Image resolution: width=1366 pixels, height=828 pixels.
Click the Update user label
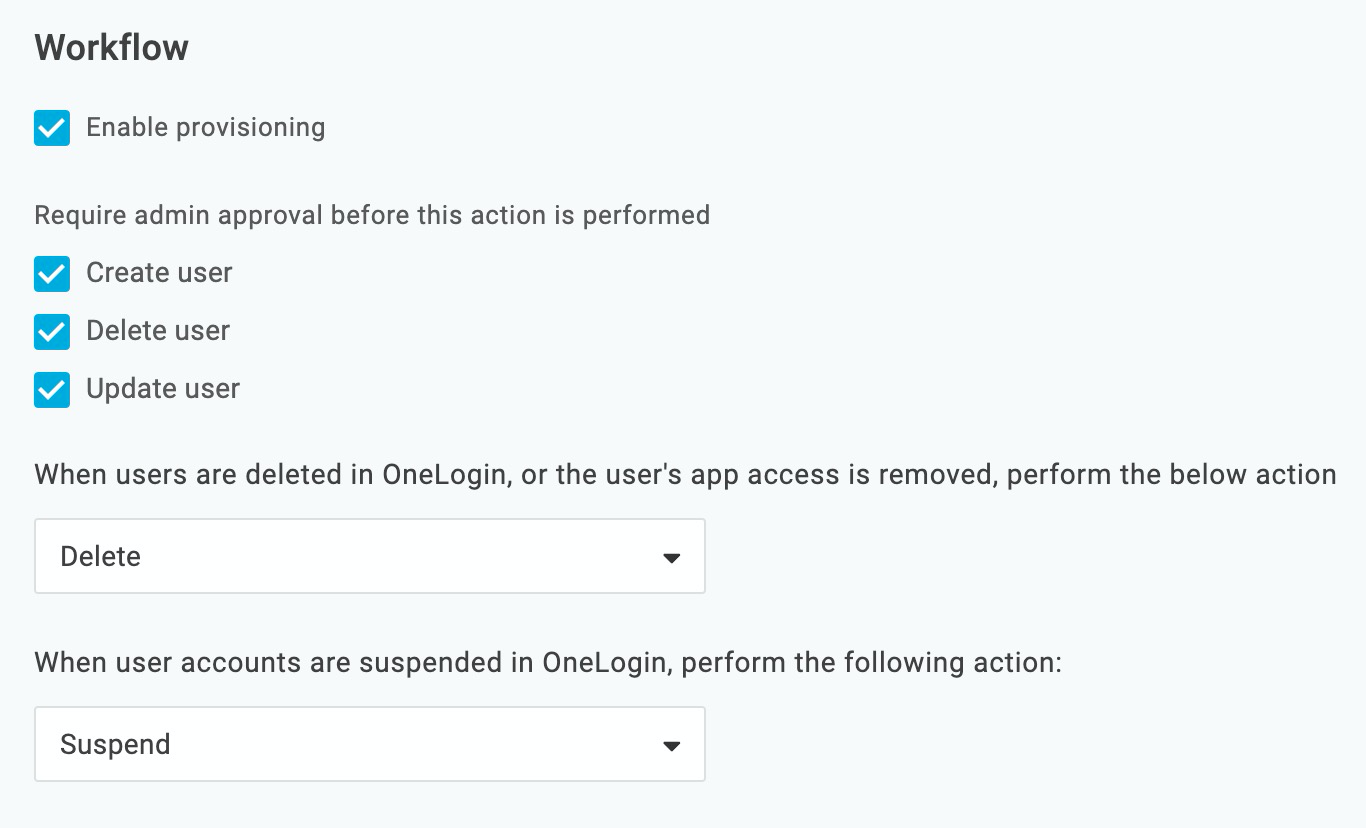point(163,389)
